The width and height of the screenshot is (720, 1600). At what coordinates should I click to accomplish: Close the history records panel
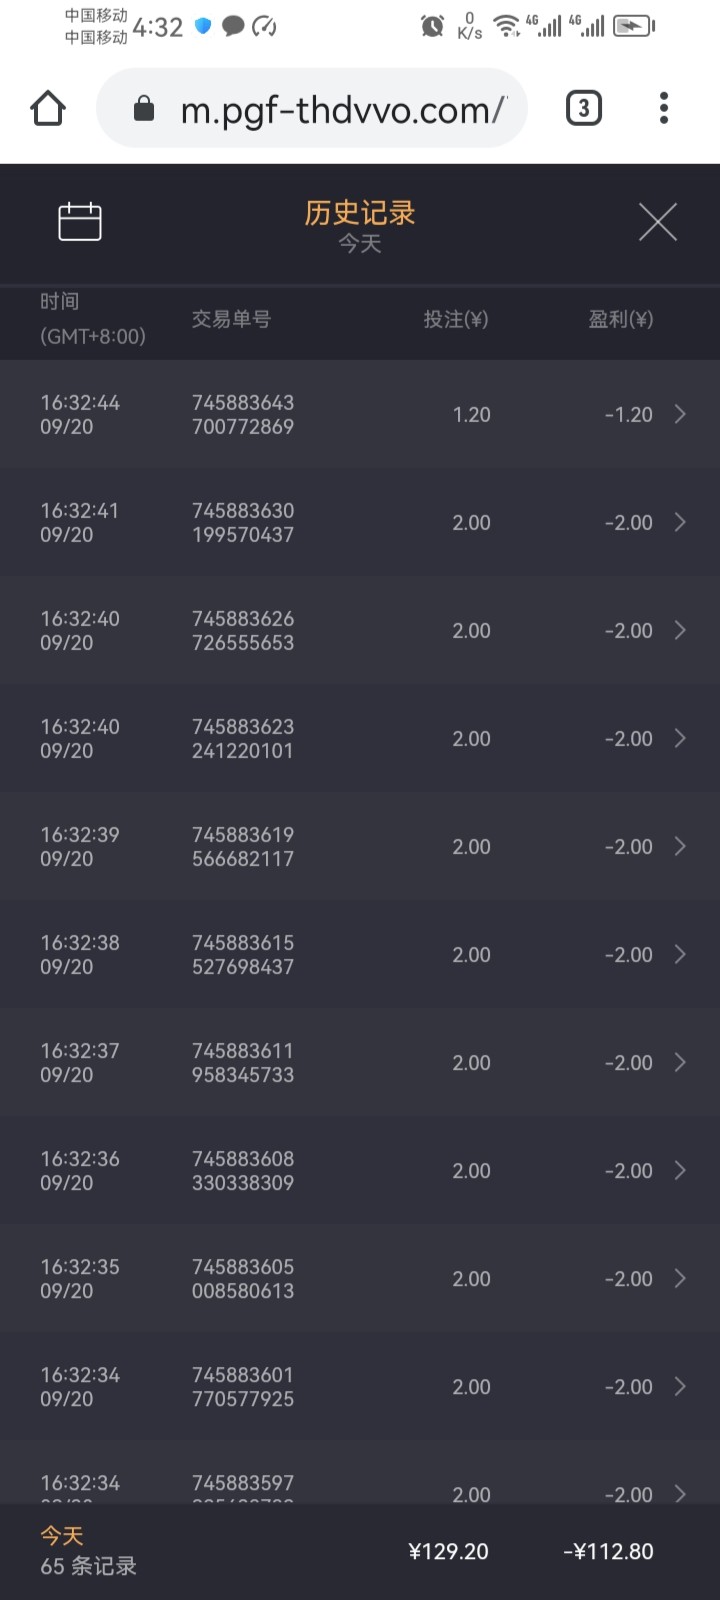[657, 222]
